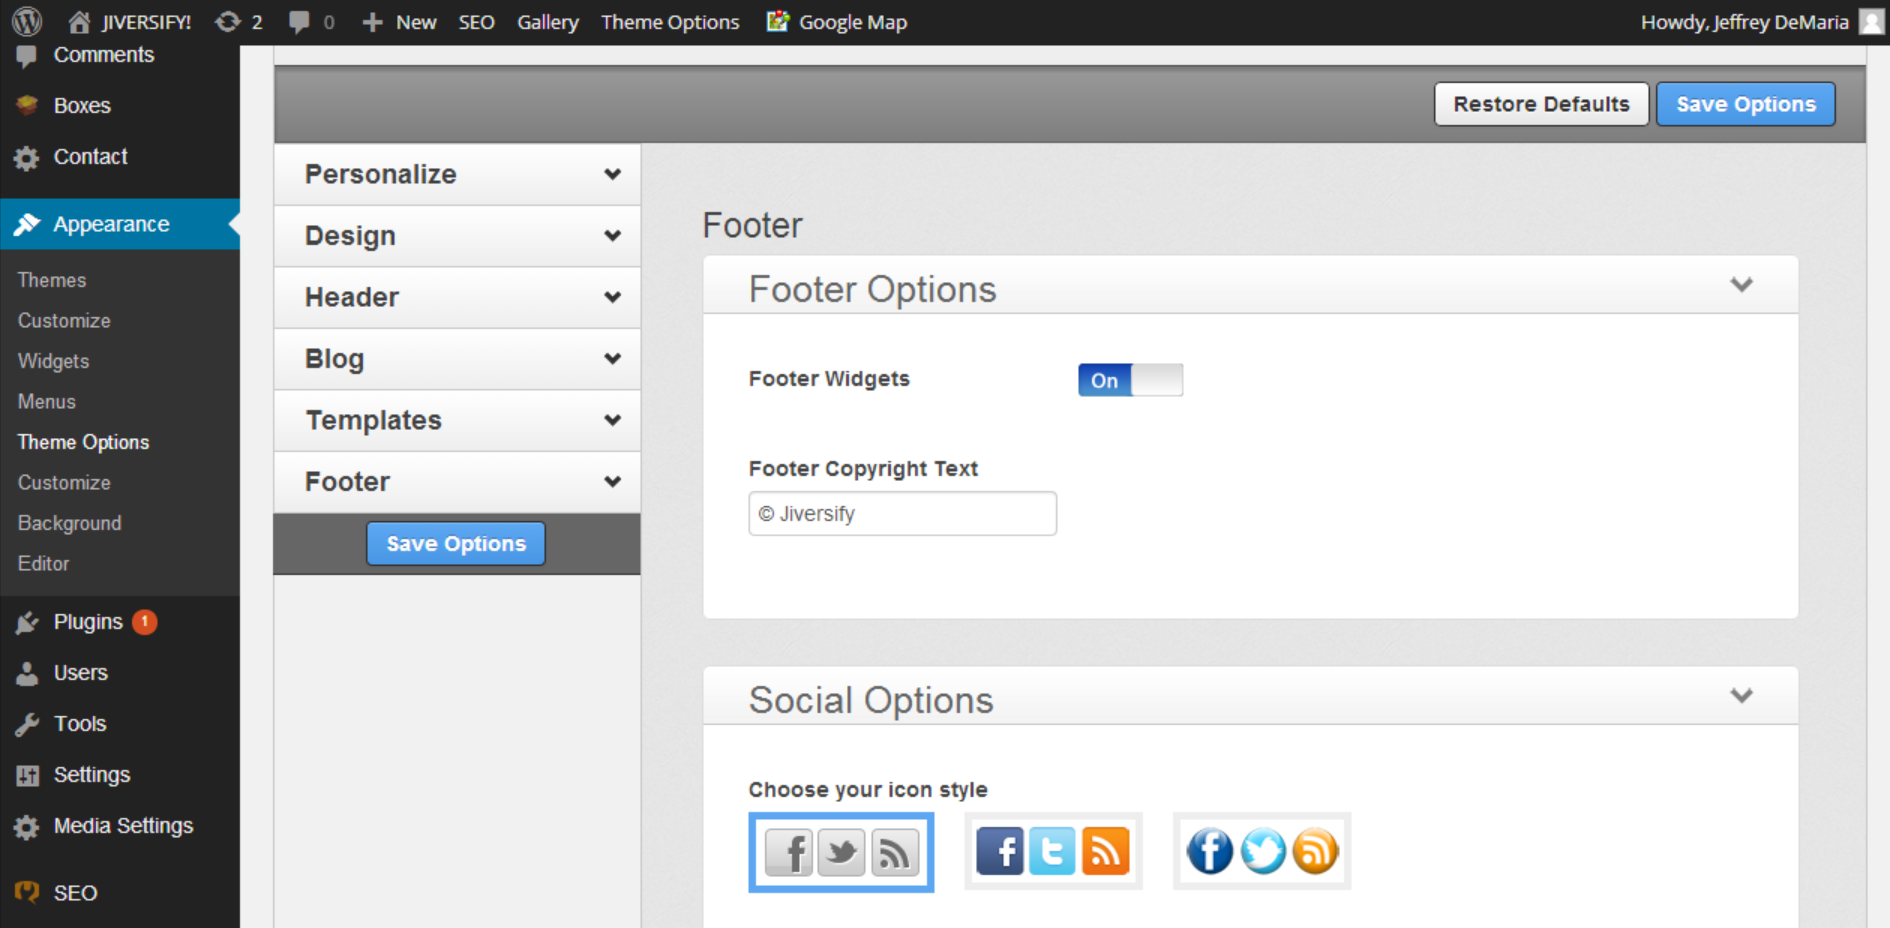
Task: Select the gray square social icon style
Action: point(841,853)
